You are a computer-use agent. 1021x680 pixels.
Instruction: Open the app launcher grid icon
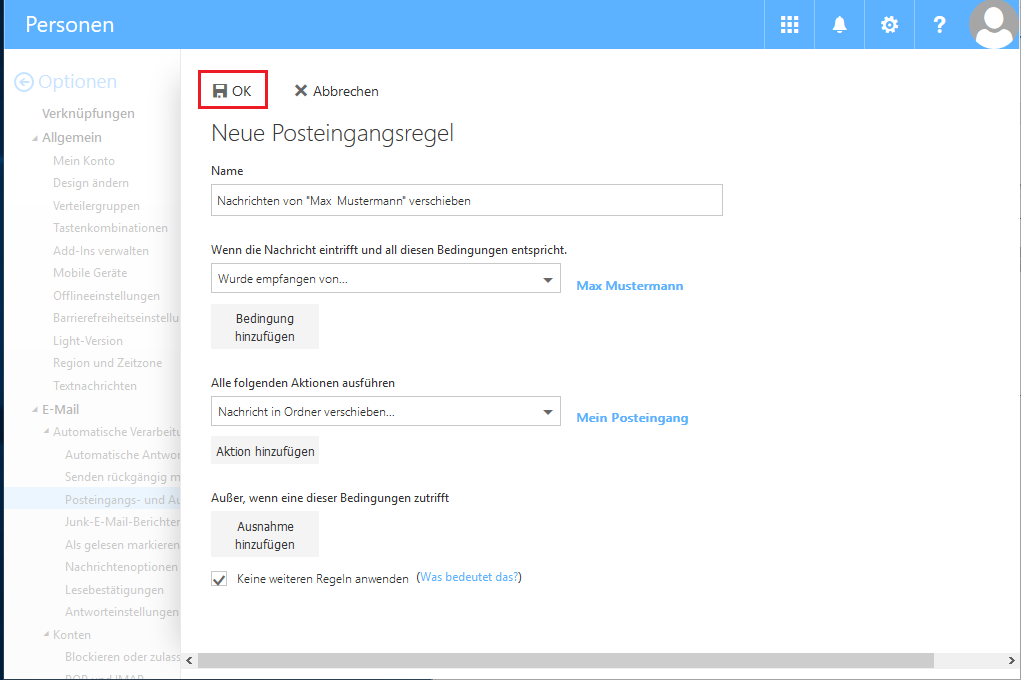pyautogui.click(x=789, y=24)
